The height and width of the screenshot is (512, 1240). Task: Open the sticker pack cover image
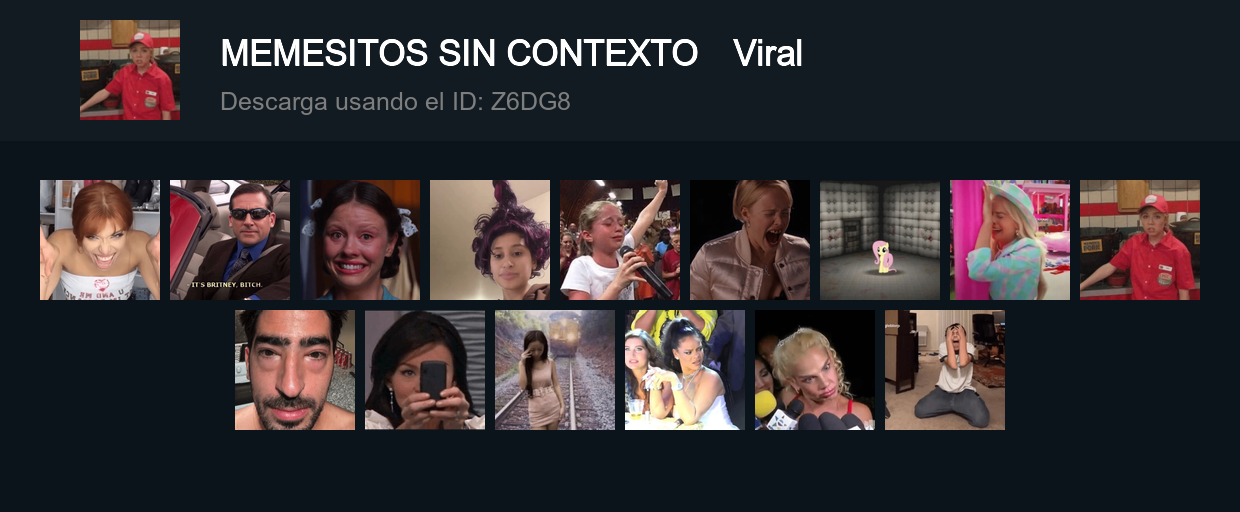130,70
